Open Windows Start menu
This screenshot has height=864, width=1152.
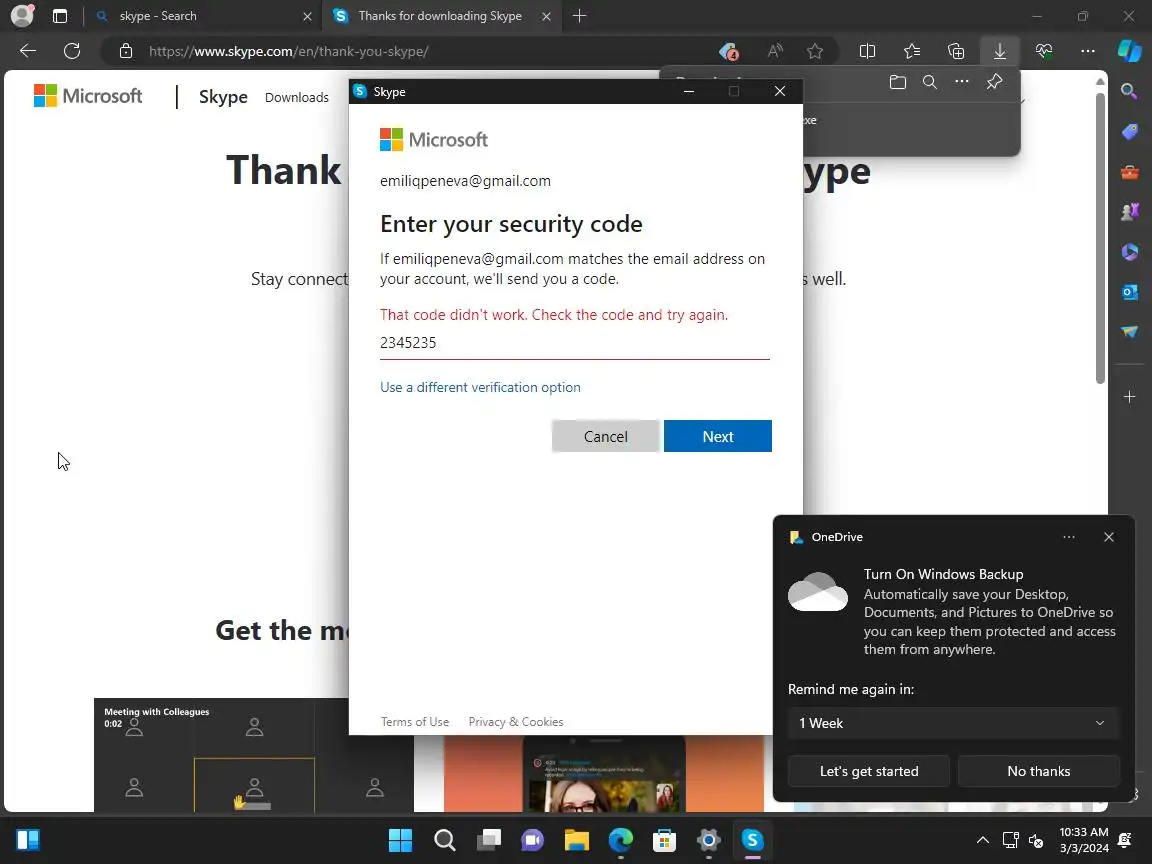400,840
